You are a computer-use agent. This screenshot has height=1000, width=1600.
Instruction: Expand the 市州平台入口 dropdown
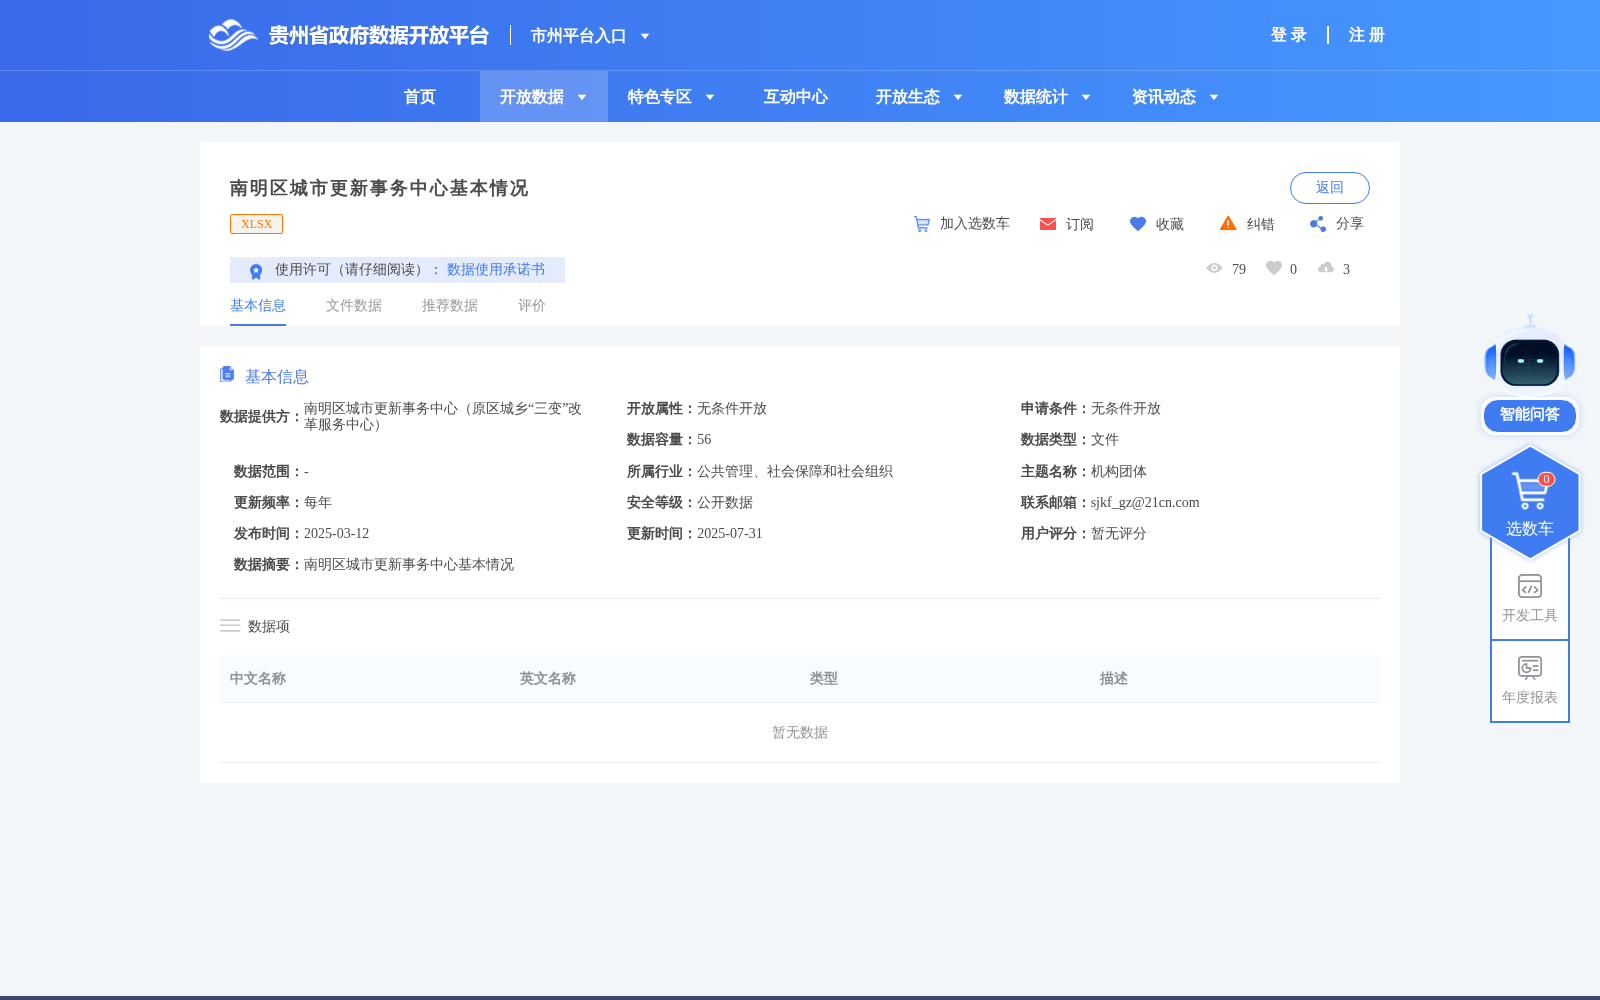[645, 36]
